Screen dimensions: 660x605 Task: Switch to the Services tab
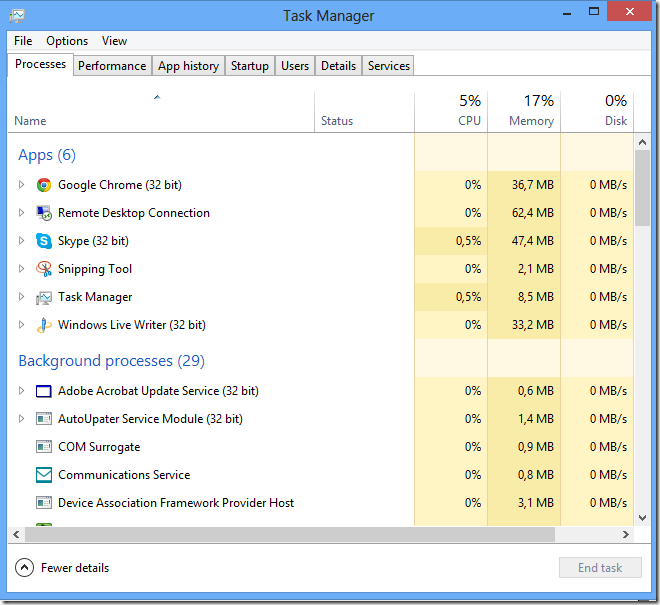[x=389, y=66]
